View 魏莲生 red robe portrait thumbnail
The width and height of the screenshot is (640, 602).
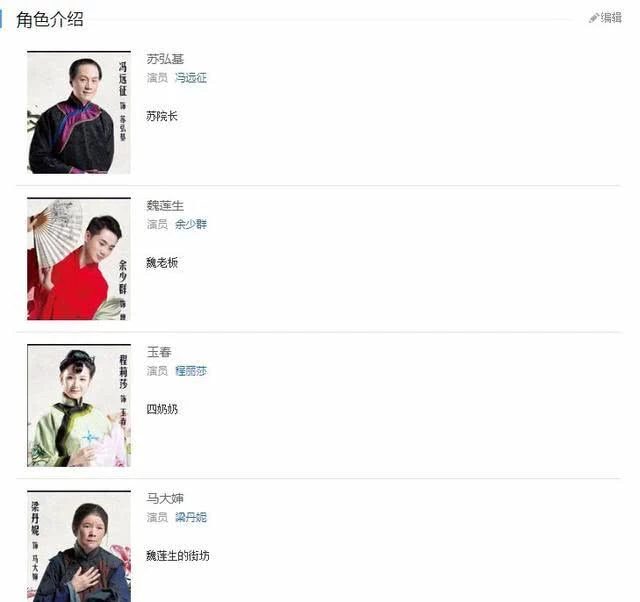(x=79, y=259)
